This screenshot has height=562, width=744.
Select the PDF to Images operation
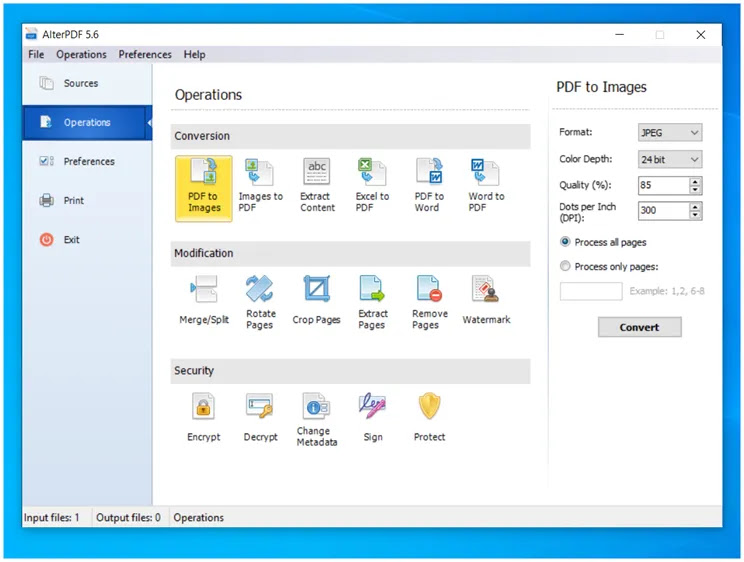click(x=204, y=188)
